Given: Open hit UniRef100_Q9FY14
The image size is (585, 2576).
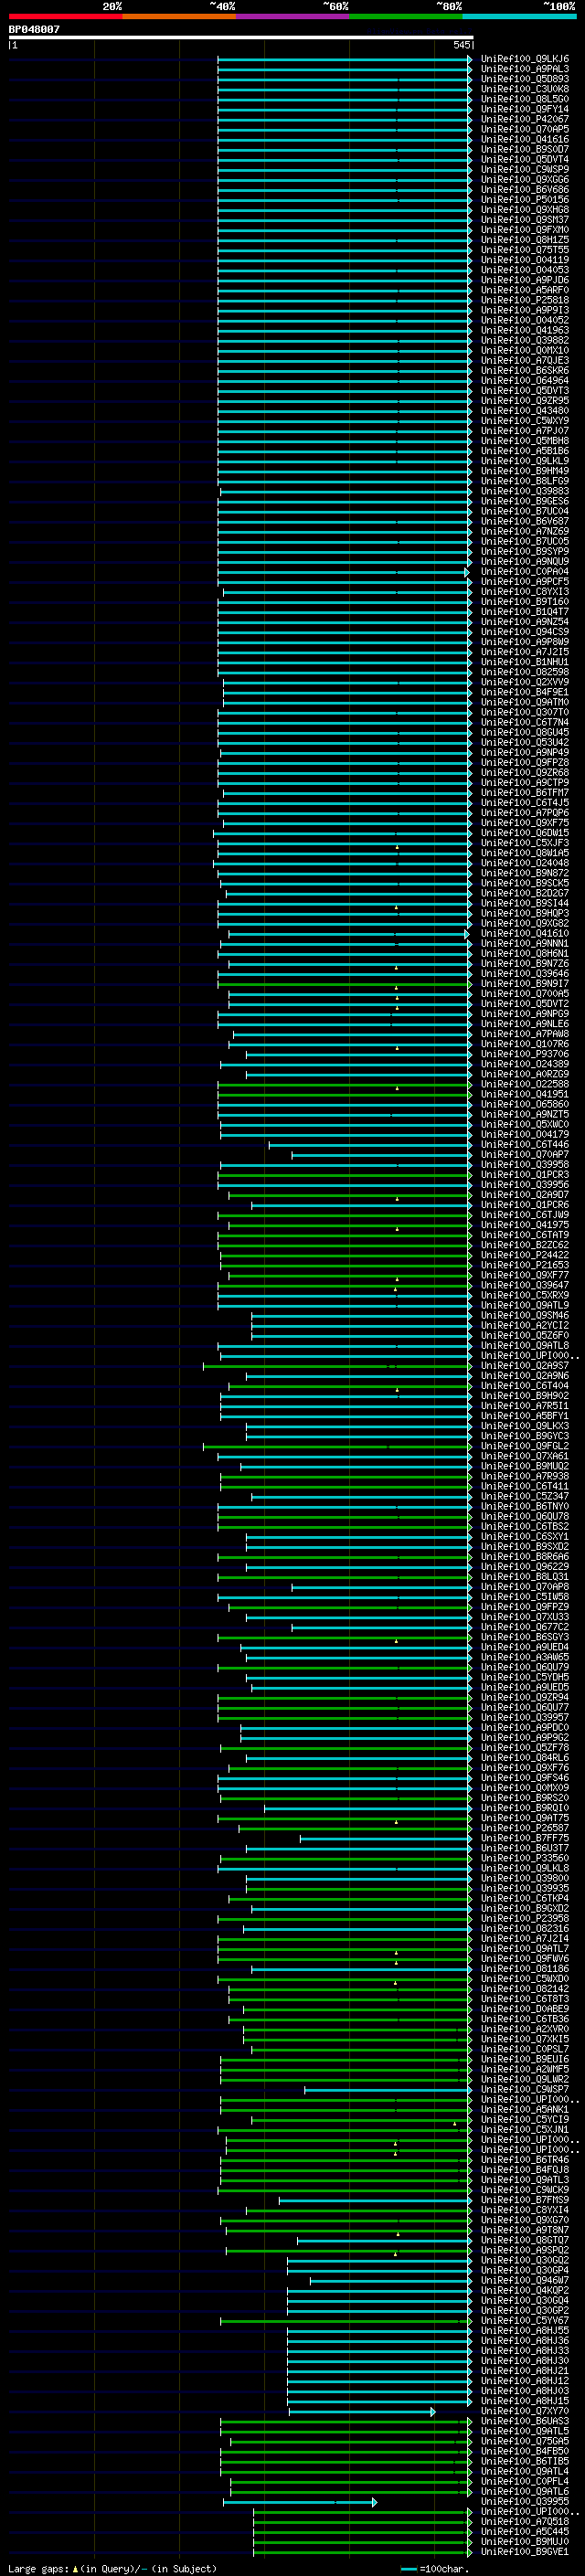Looking at the screenshot, I should pyautogui.click(x=524, y=109).
